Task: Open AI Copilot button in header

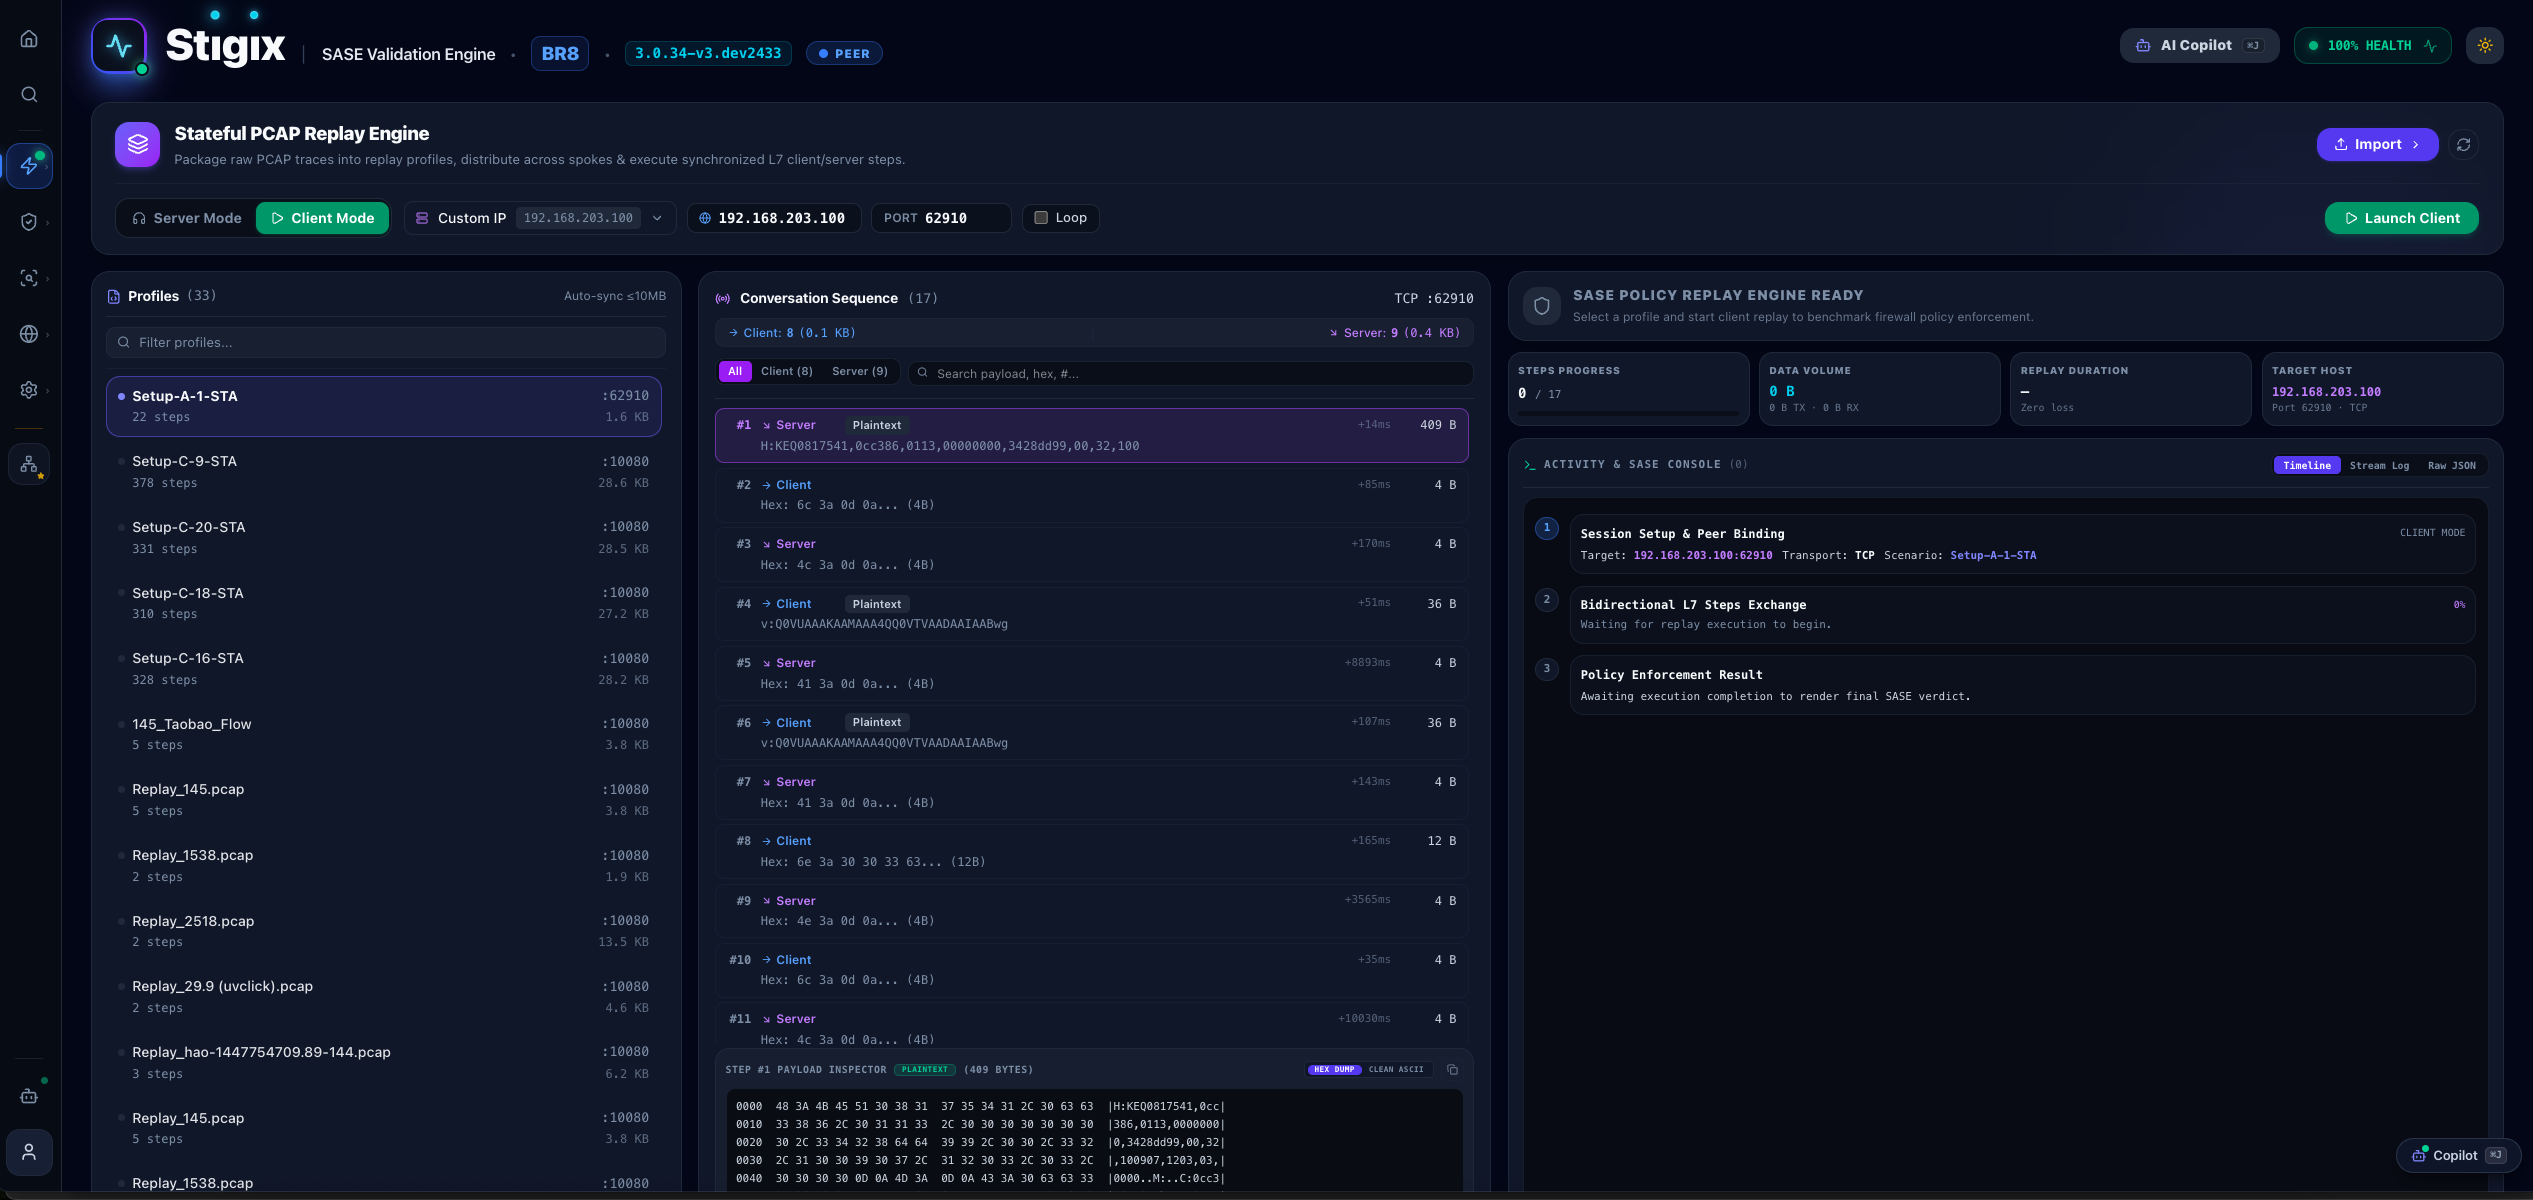Action: point(2199,46)
